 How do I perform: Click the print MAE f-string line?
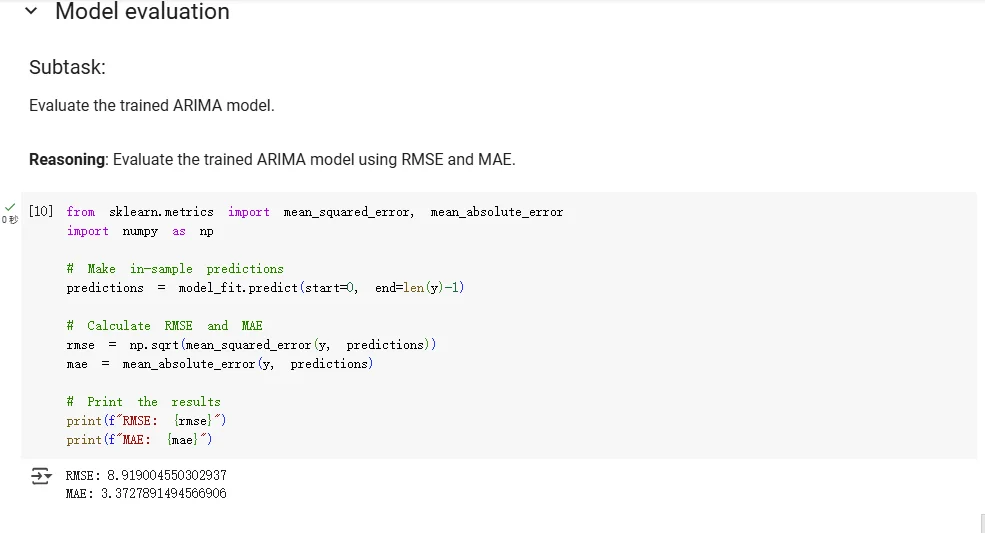click(x=139, y=440)
